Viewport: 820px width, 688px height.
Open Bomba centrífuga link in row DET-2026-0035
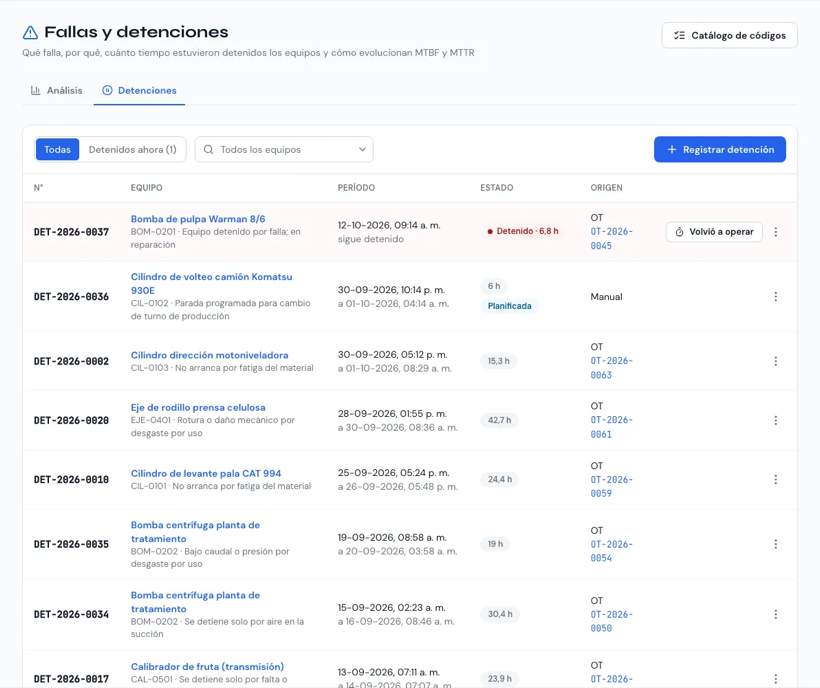coord(195,532)
